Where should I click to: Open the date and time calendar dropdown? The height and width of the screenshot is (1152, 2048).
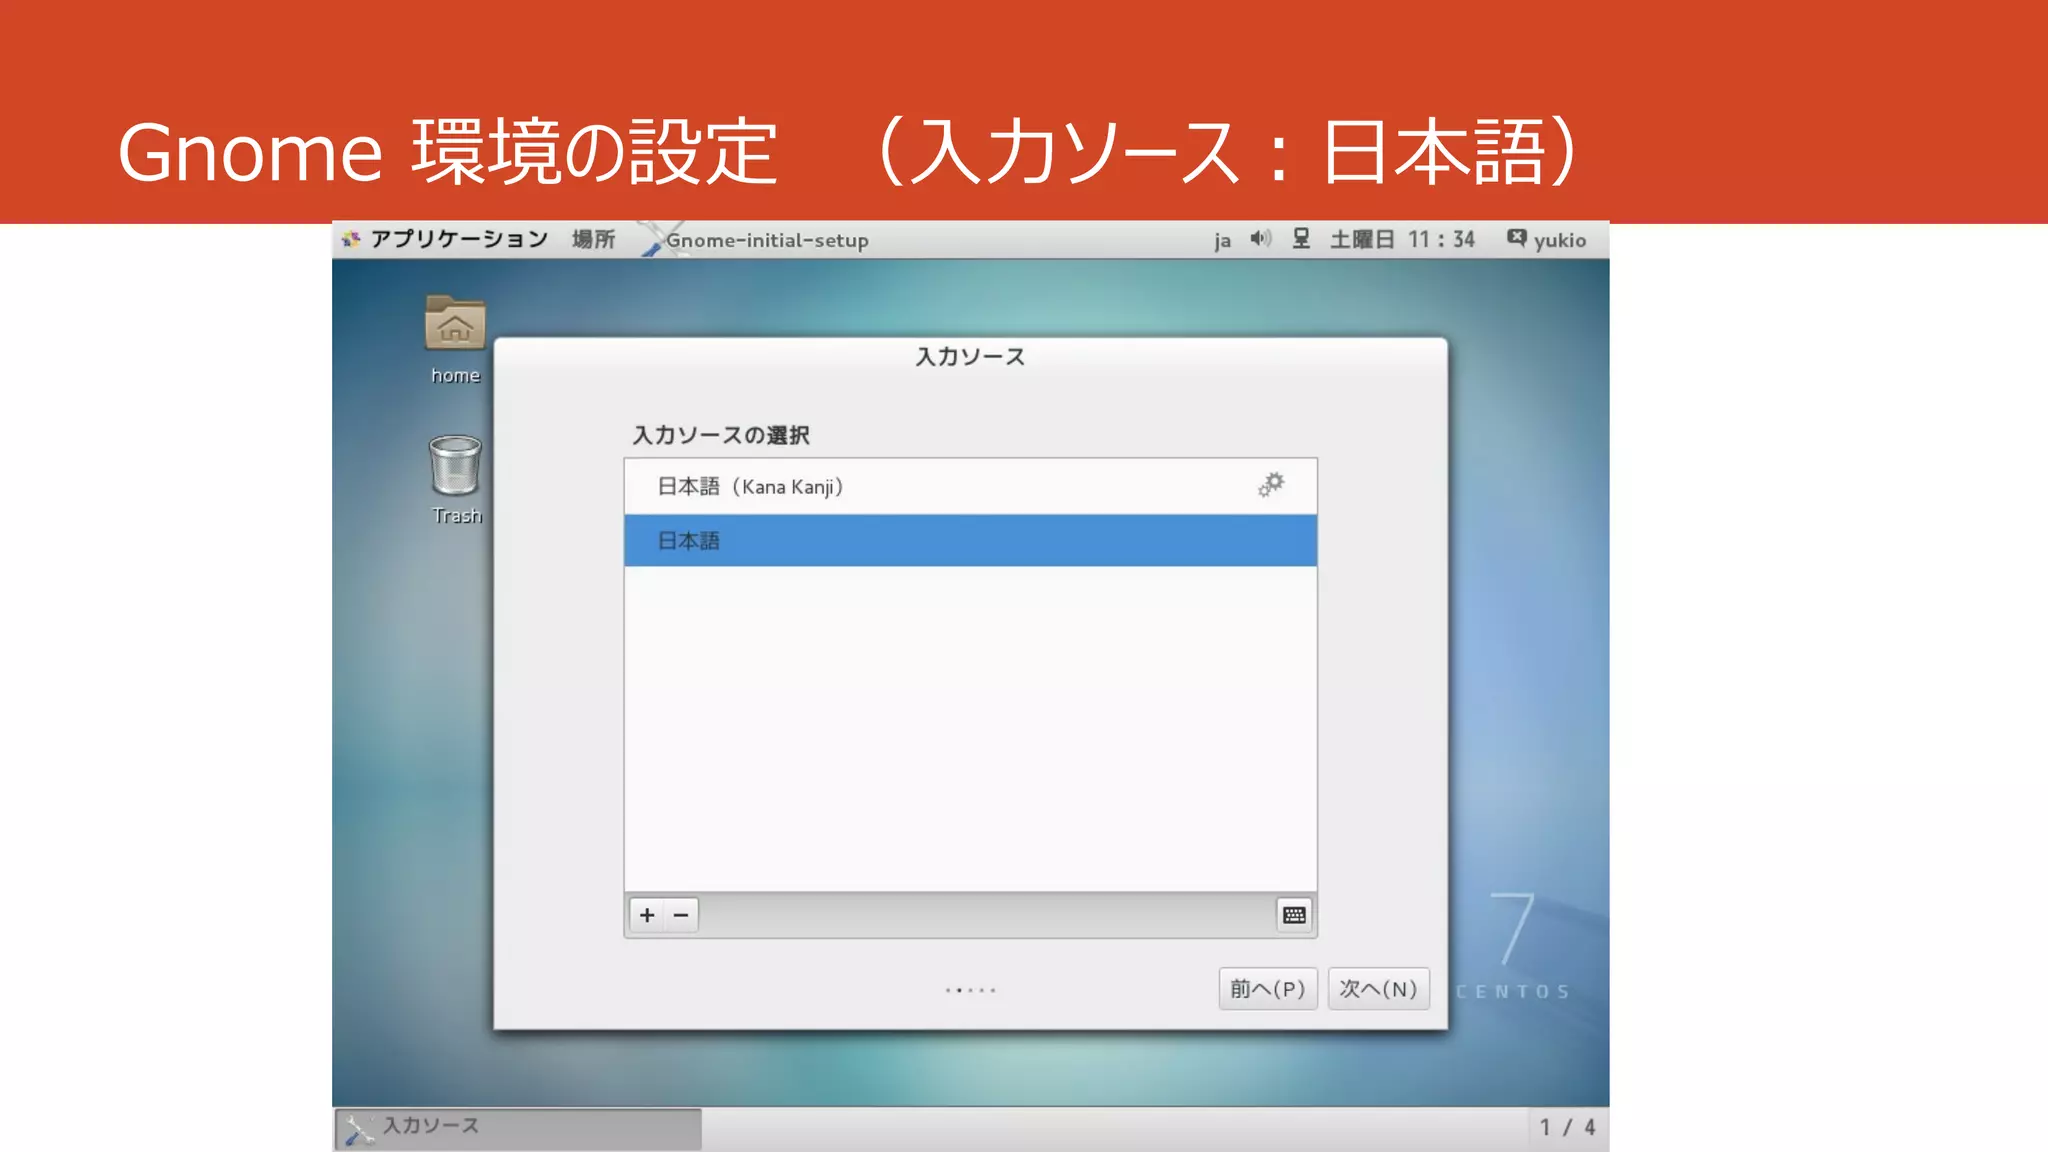click(1402, 240)
